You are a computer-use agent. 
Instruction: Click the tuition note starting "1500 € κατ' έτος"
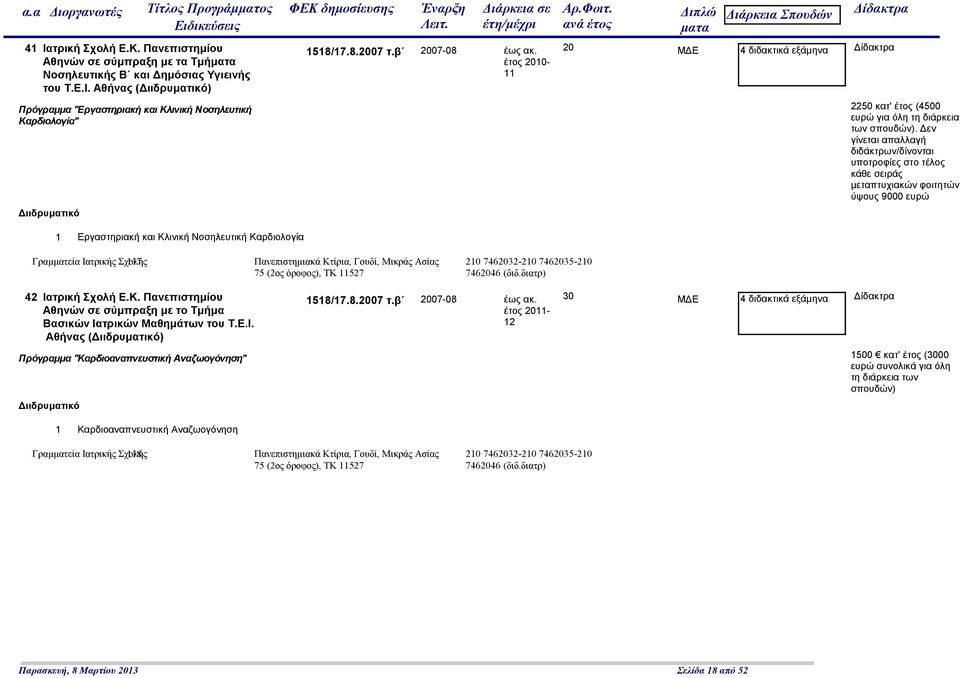pyautogui.click(x=901, y=372)
